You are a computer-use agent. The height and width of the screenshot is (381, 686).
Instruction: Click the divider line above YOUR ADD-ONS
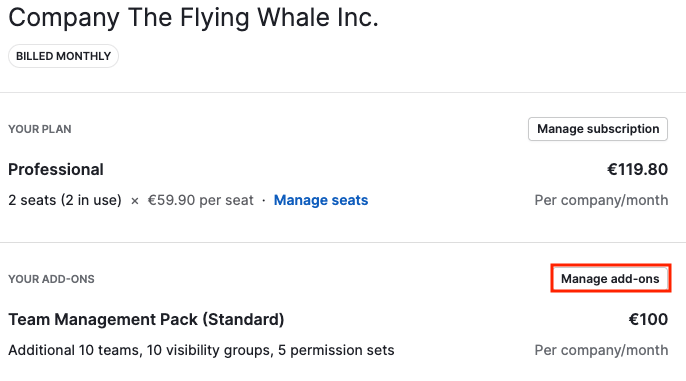[x=343, y=242]
